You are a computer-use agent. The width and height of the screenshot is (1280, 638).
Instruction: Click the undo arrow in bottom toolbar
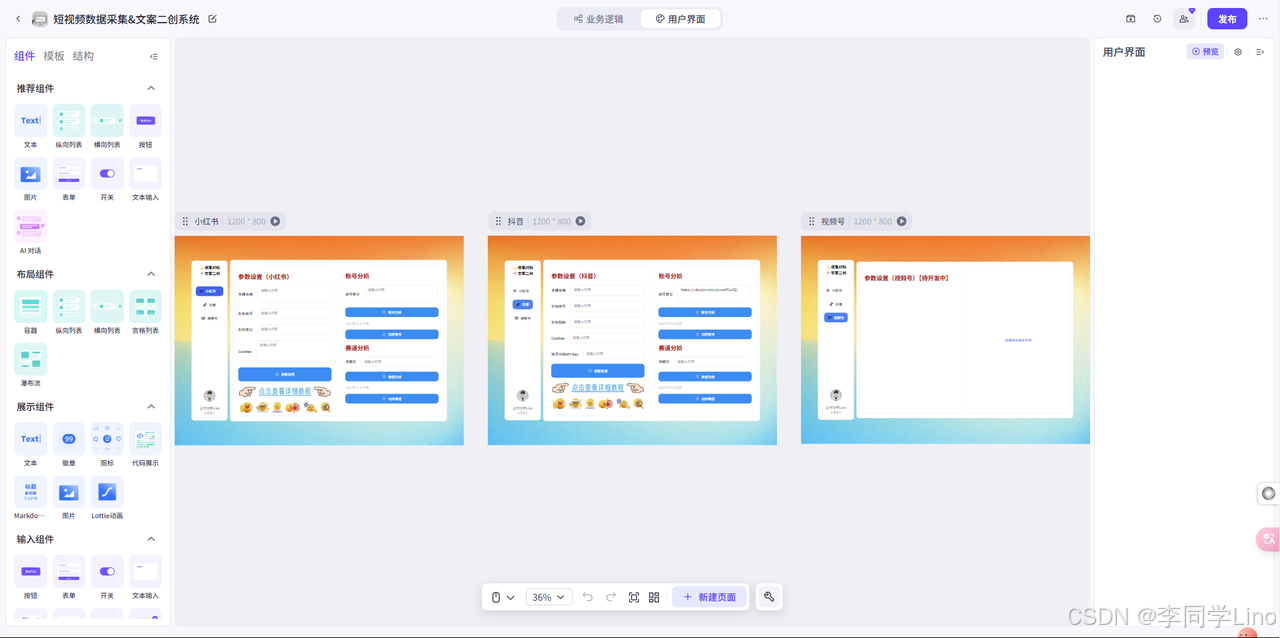click(x=588, y=597)
